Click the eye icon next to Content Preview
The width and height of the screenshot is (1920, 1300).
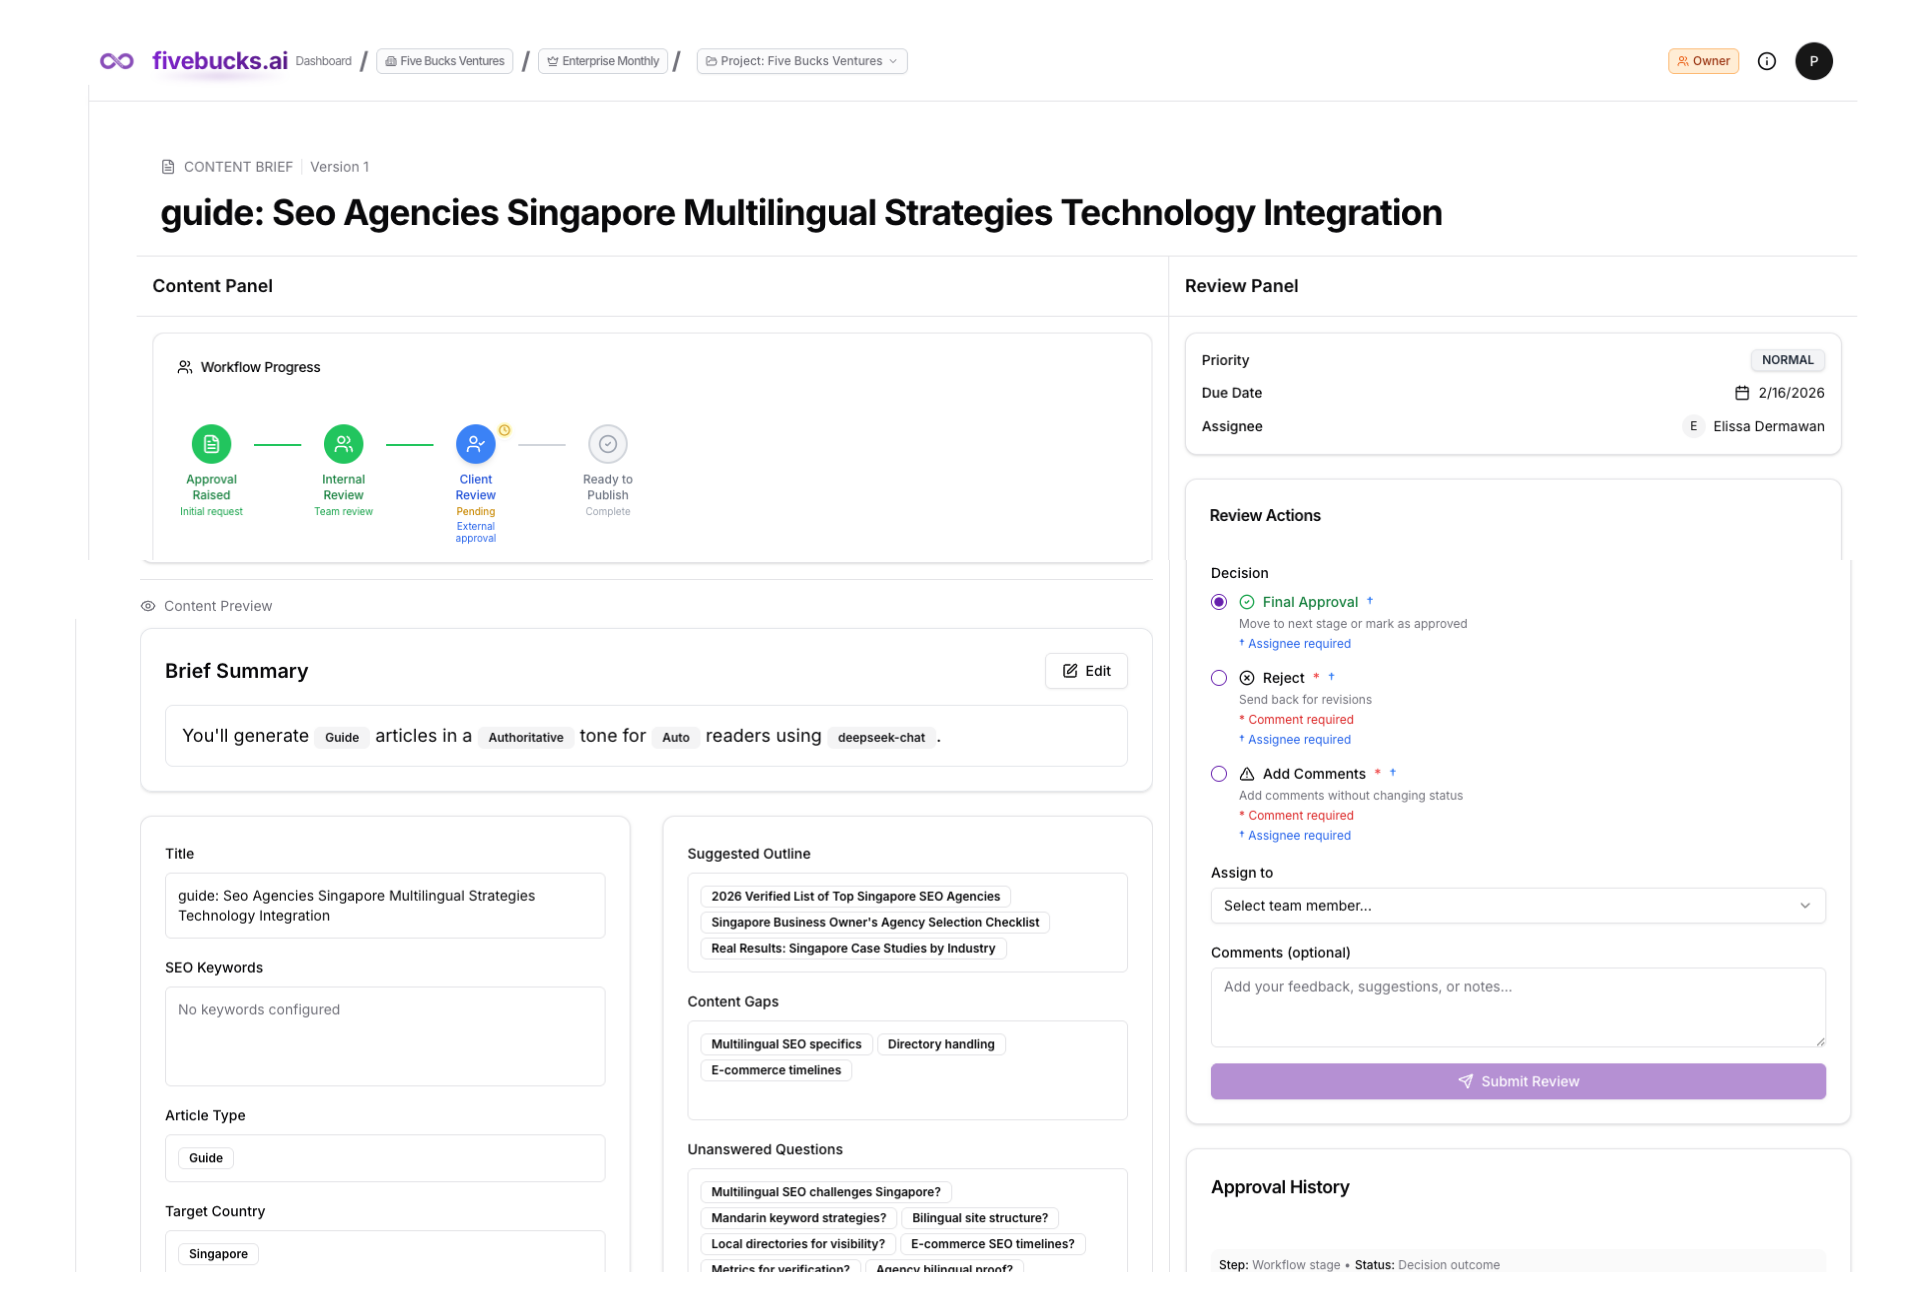pos(148,605)
